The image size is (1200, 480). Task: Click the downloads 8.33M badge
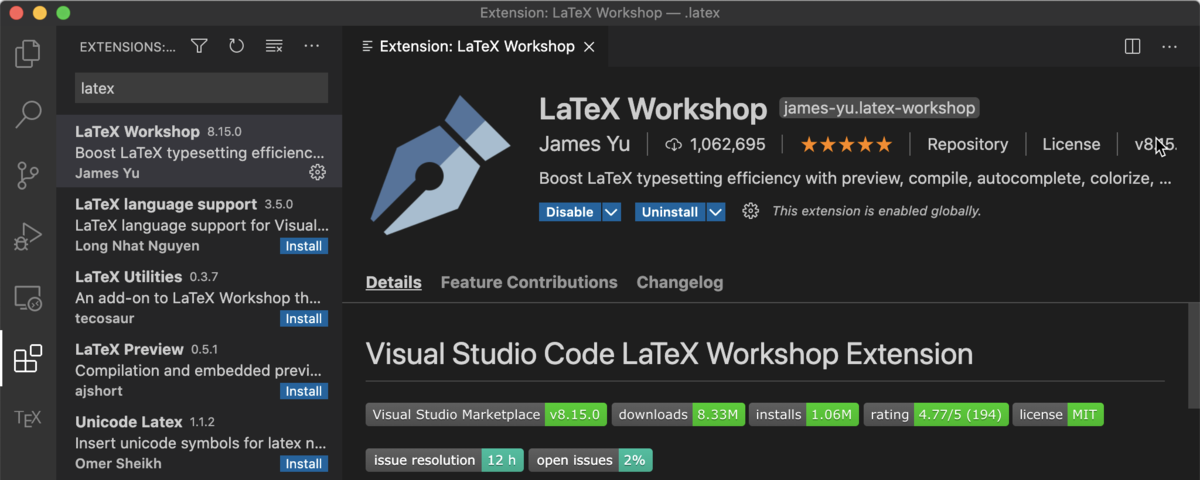(x=678, y=414)
